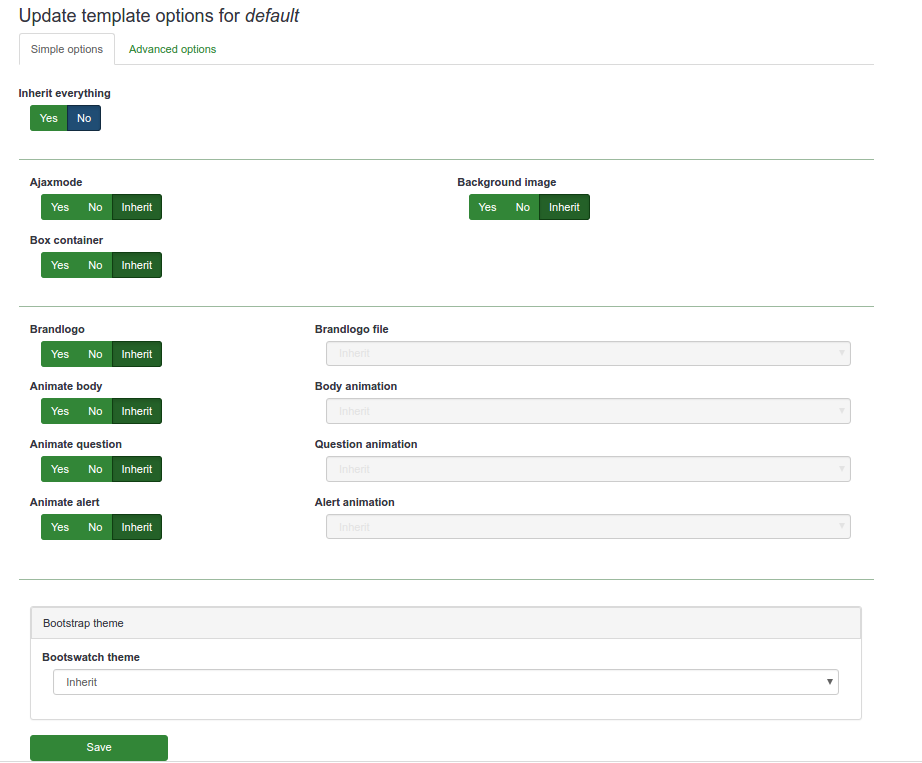Viewport: 922px width, 763px height.
Task: Click the Bootstrap theme panel header
Action: tap(445, 623)
